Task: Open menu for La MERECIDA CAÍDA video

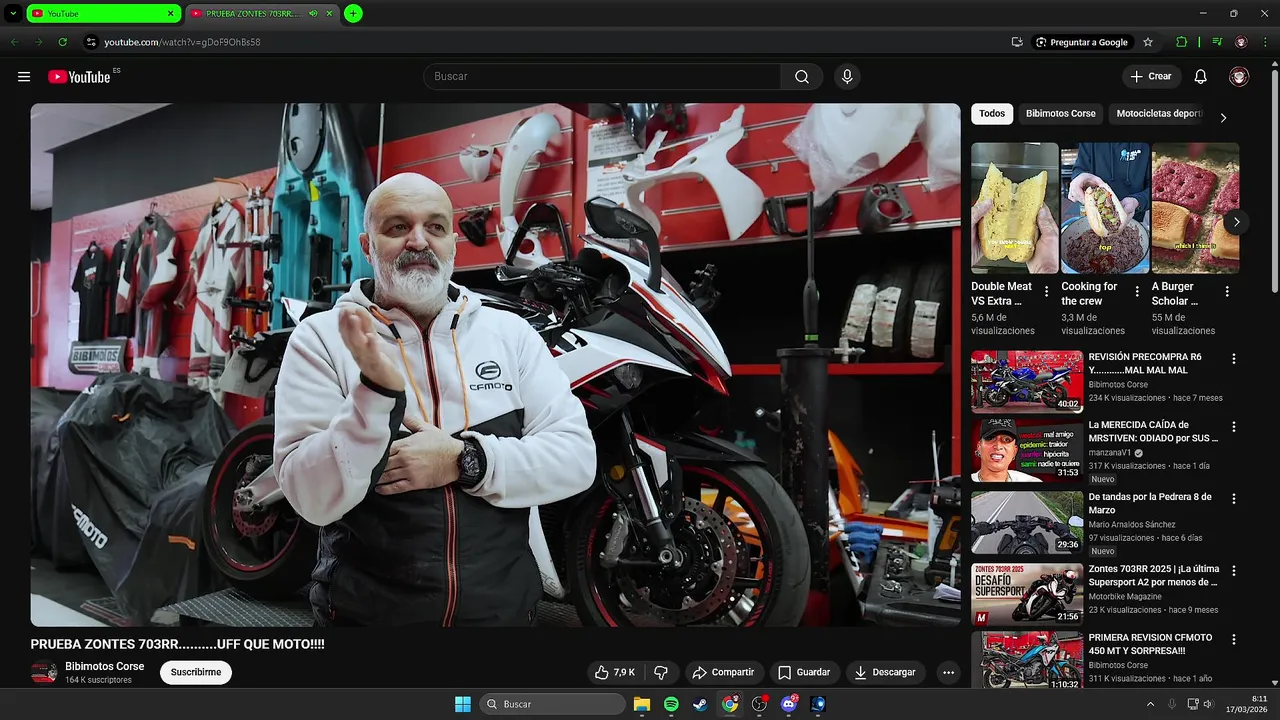Action: click(x=1233, y=427)
